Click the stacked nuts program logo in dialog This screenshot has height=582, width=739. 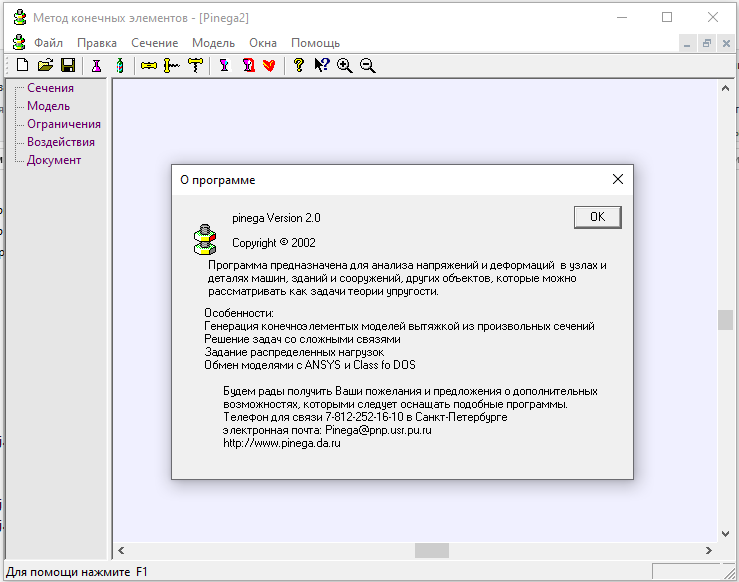[x=205, y=239]
